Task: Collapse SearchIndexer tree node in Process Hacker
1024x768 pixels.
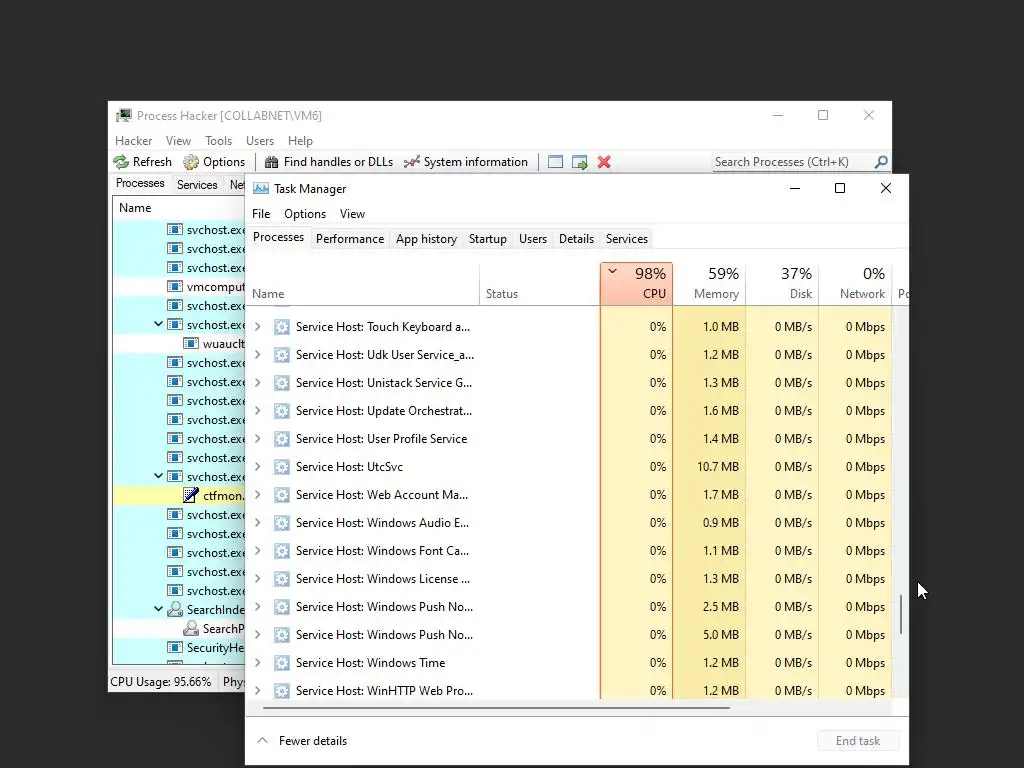Action: [158, 609]
